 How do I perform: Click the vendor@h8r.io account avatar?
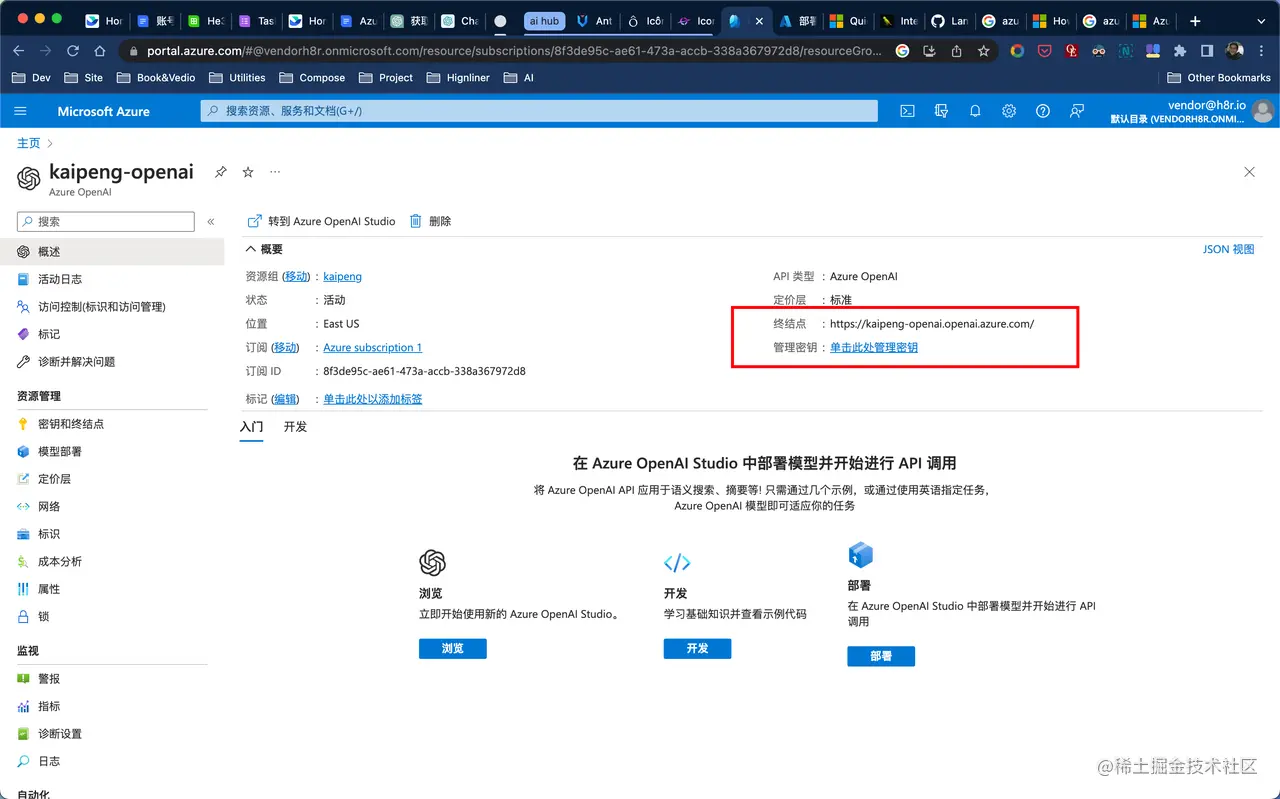point(1263,111)
